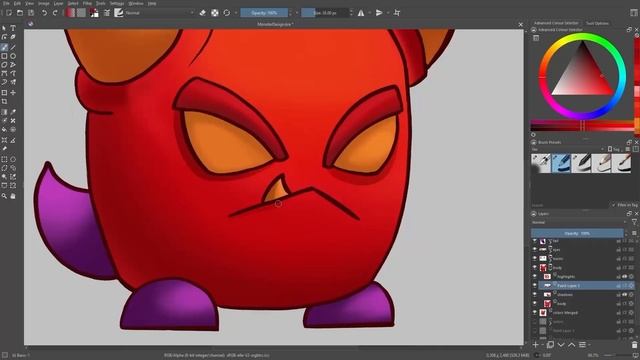The width and height of the screenshot is (640, 360).
Task: Open vertical mirror options arrow
Action: (x=388, y=13)
